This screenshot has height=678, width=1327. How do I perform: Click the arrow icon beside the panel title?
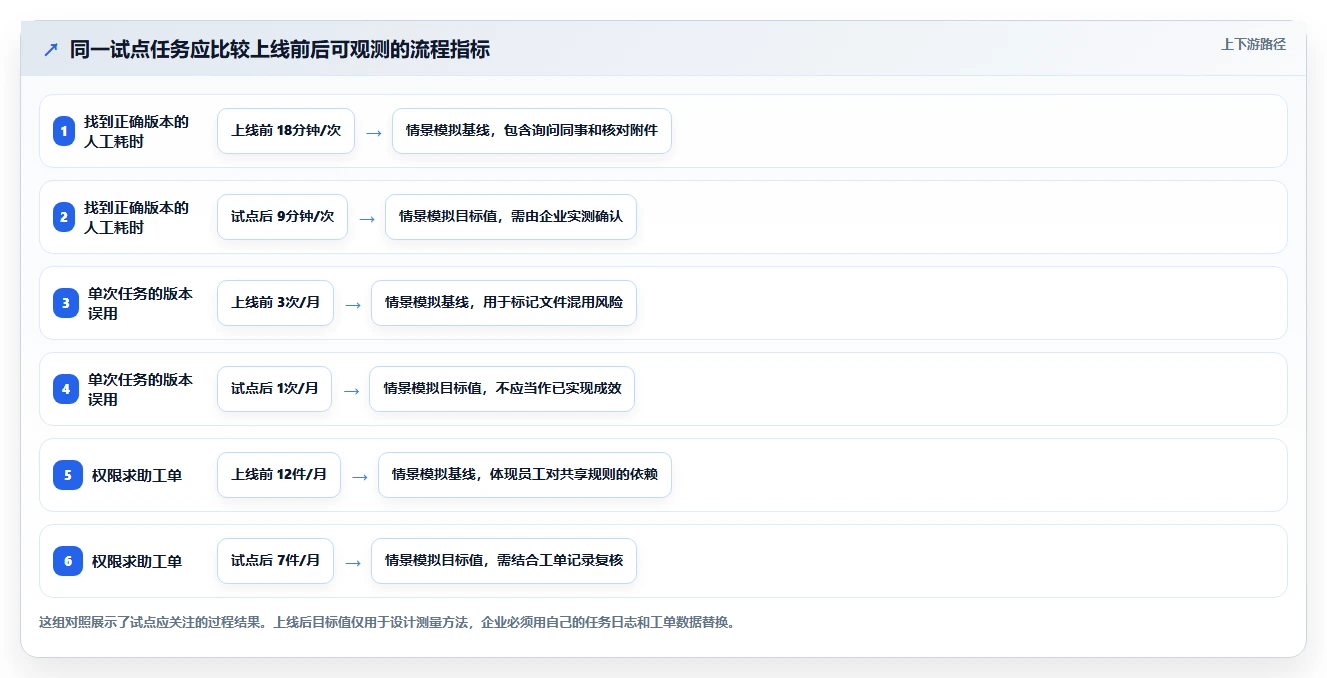point(51,50)
